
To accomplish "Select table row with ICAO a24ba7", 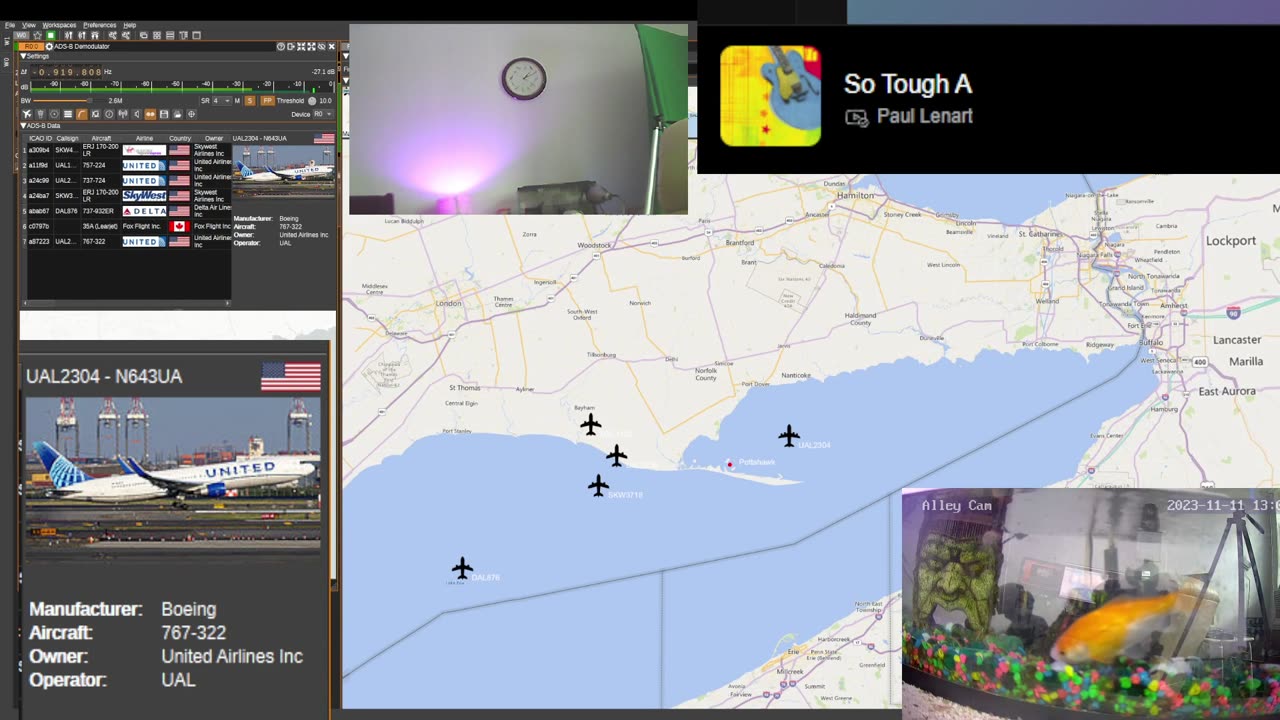I will click(x=127, y=196).
